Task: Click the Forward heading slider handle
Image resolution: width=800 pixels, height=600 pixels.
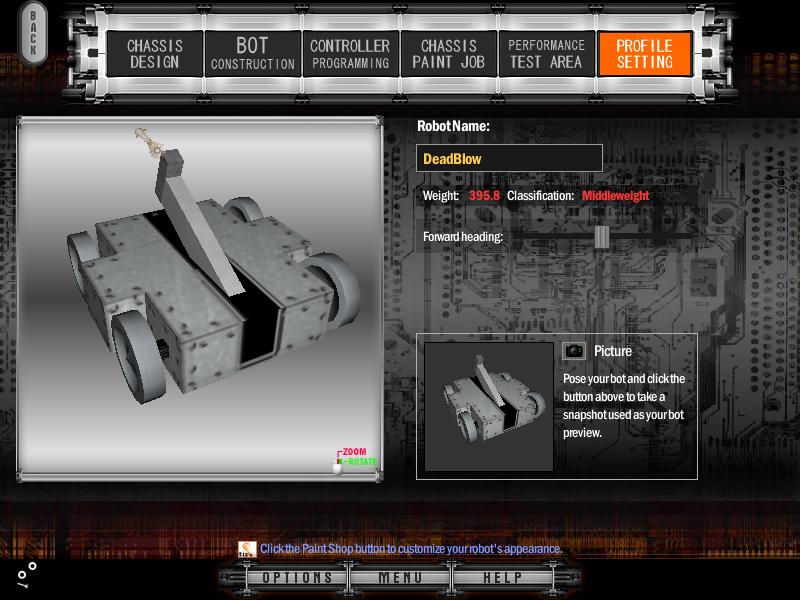Action: [602, 237]
